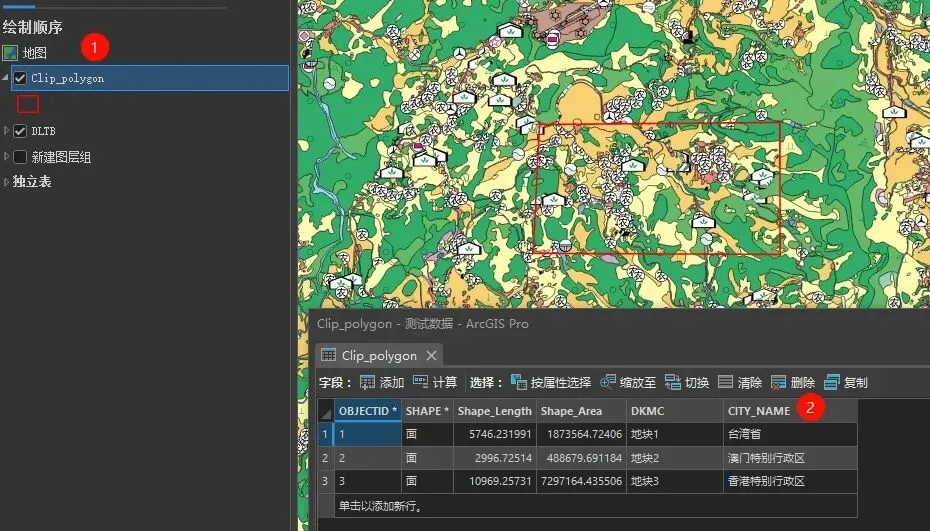The image size is (930, 531).
Task: Click the 计算 field calculator icon
Action: click(421, 381)
